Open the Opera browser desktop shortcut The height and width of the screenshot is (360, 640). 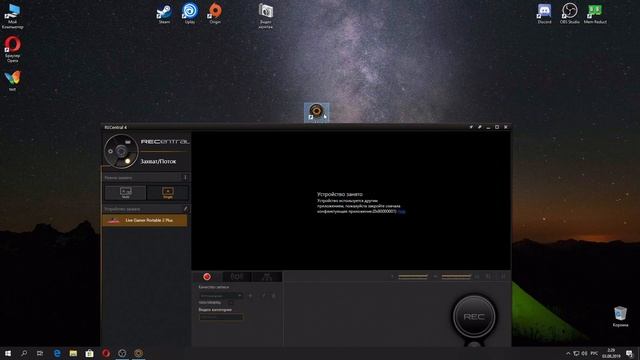coord(12,49)
